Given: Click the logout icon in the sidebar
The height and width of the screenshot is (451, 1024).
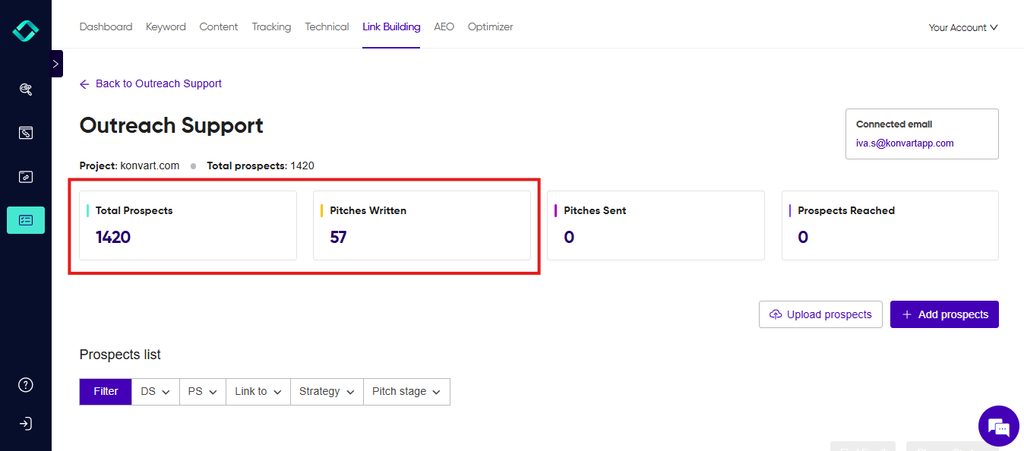Looking at the screenshot, I should point(25,424).
